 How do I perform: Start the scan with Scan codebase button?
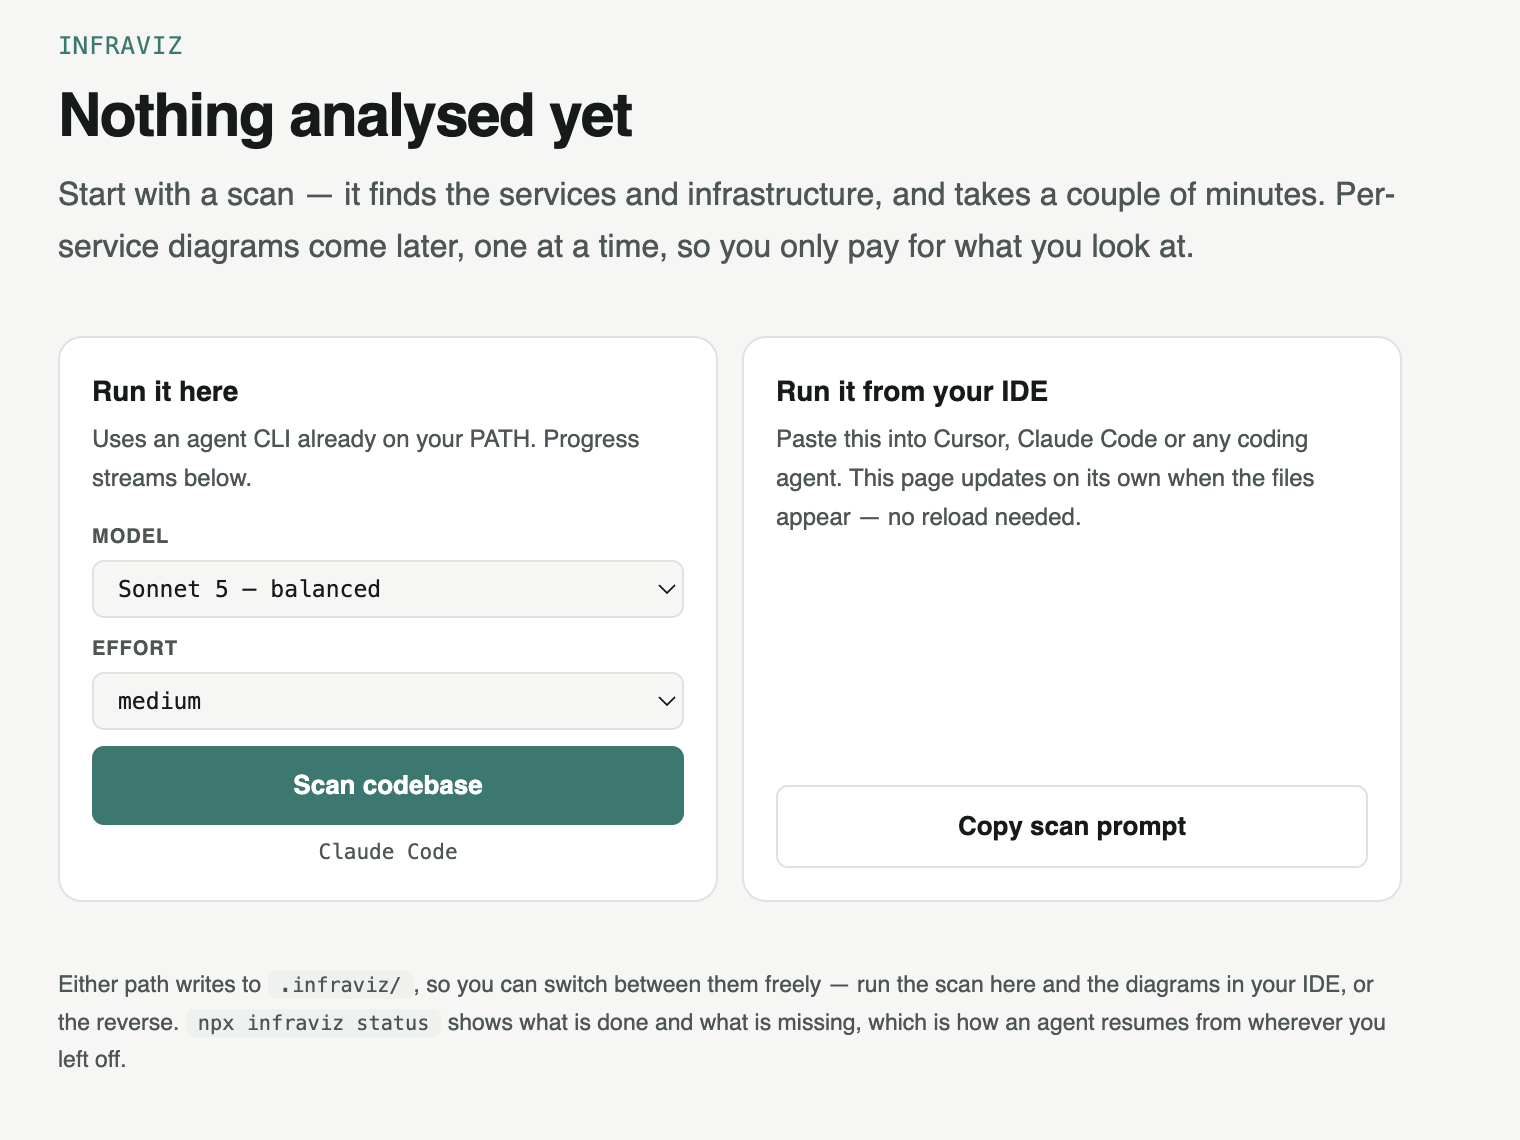click(x=387, y=785)
